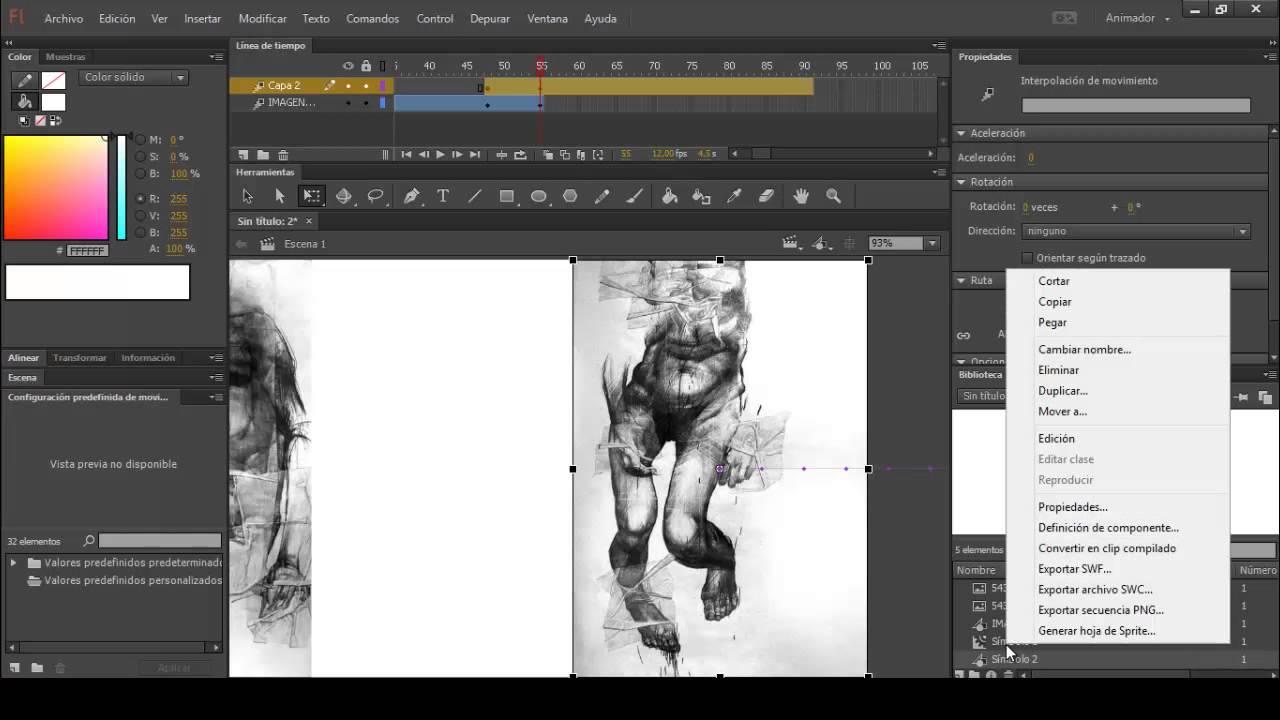The width and height of the screenshot is (1280, 720).
Task: Click the delete layer trash icon
Action: [x=283, y=155]
